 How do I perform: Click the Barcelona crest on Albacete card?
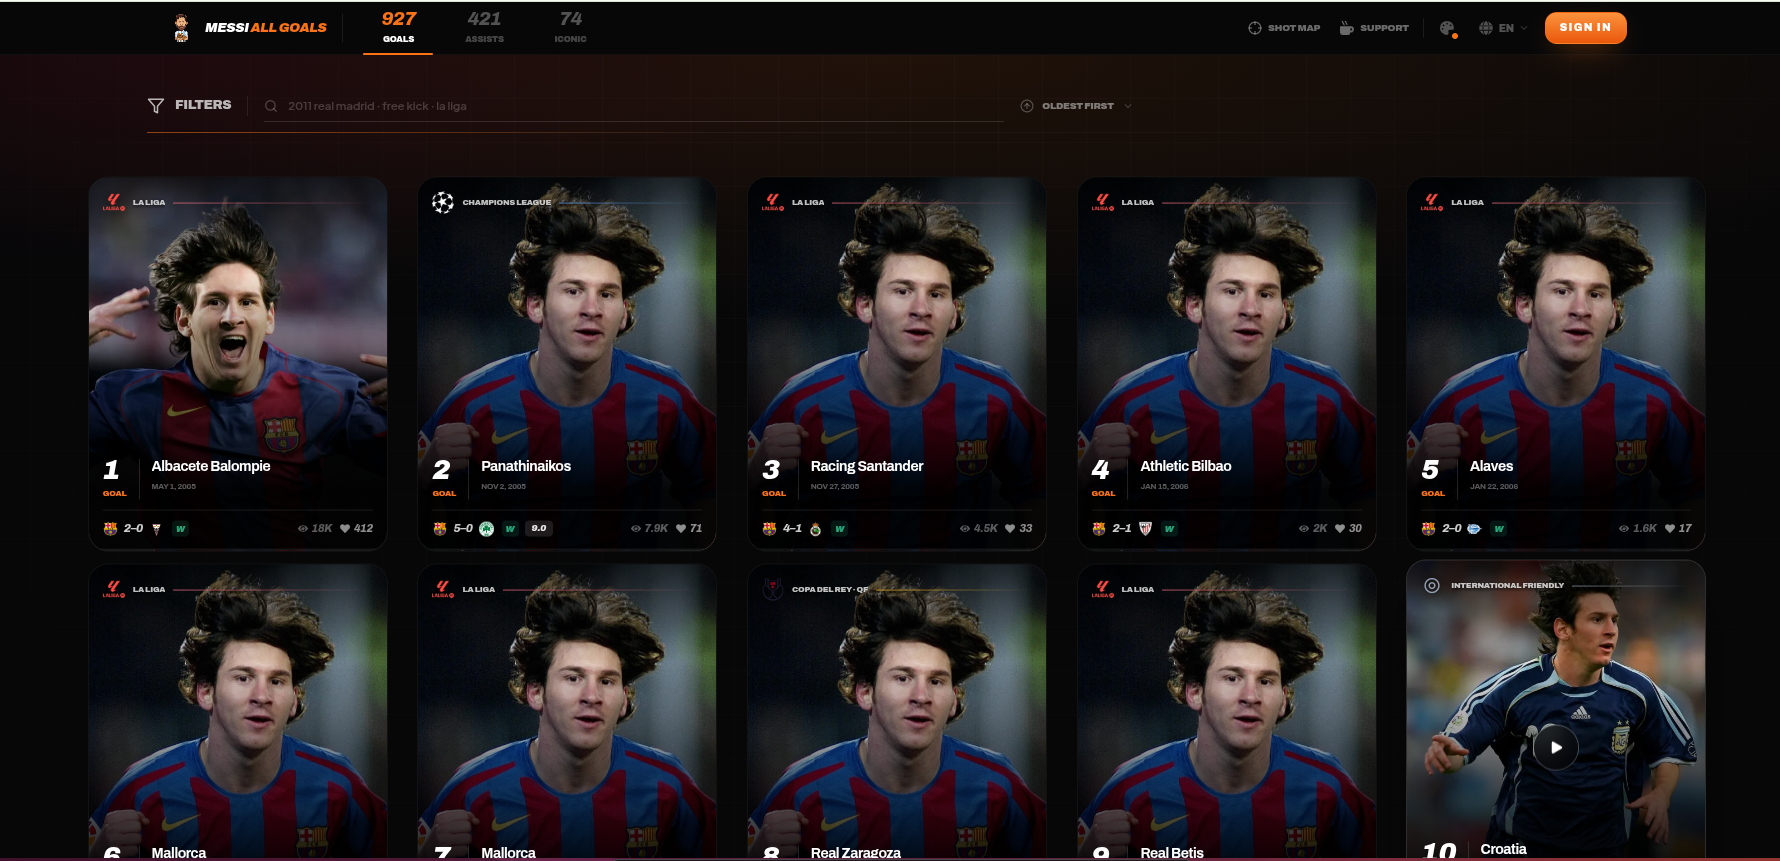[110, 529]
